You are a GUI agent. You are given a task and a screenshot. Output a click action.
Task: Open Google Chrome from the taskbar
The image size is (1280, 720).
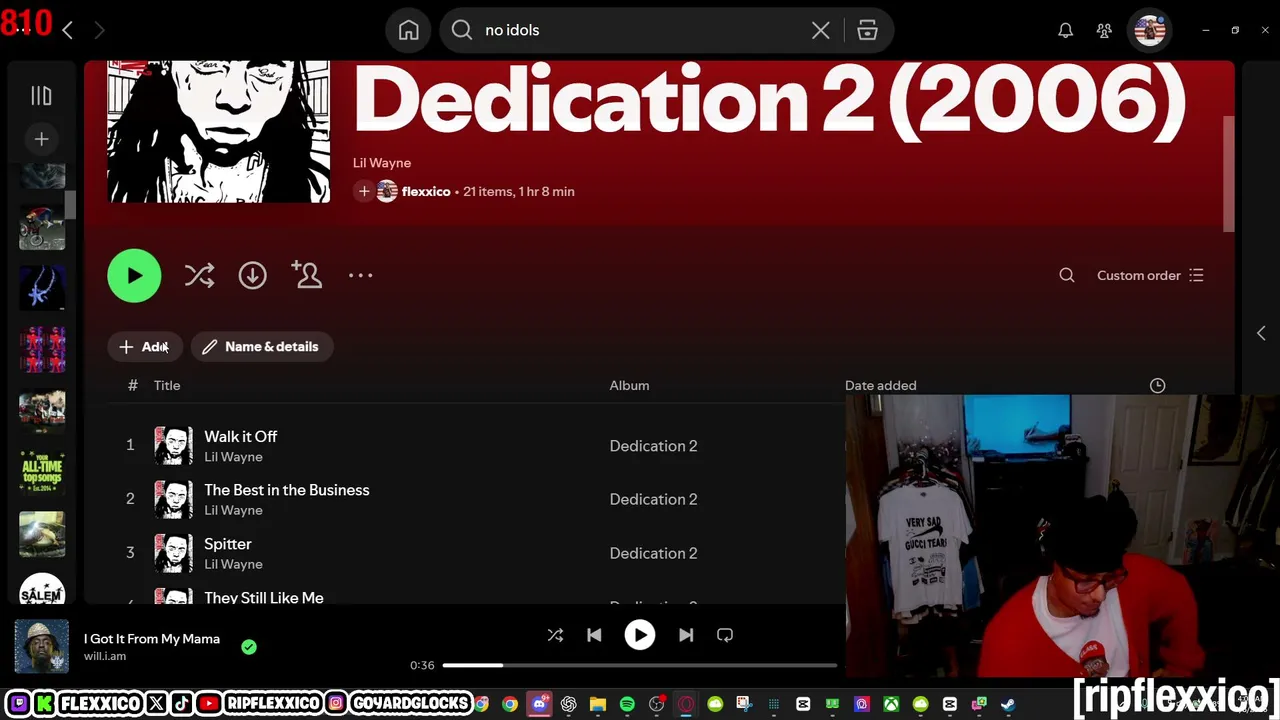click(x=510, y=704)
